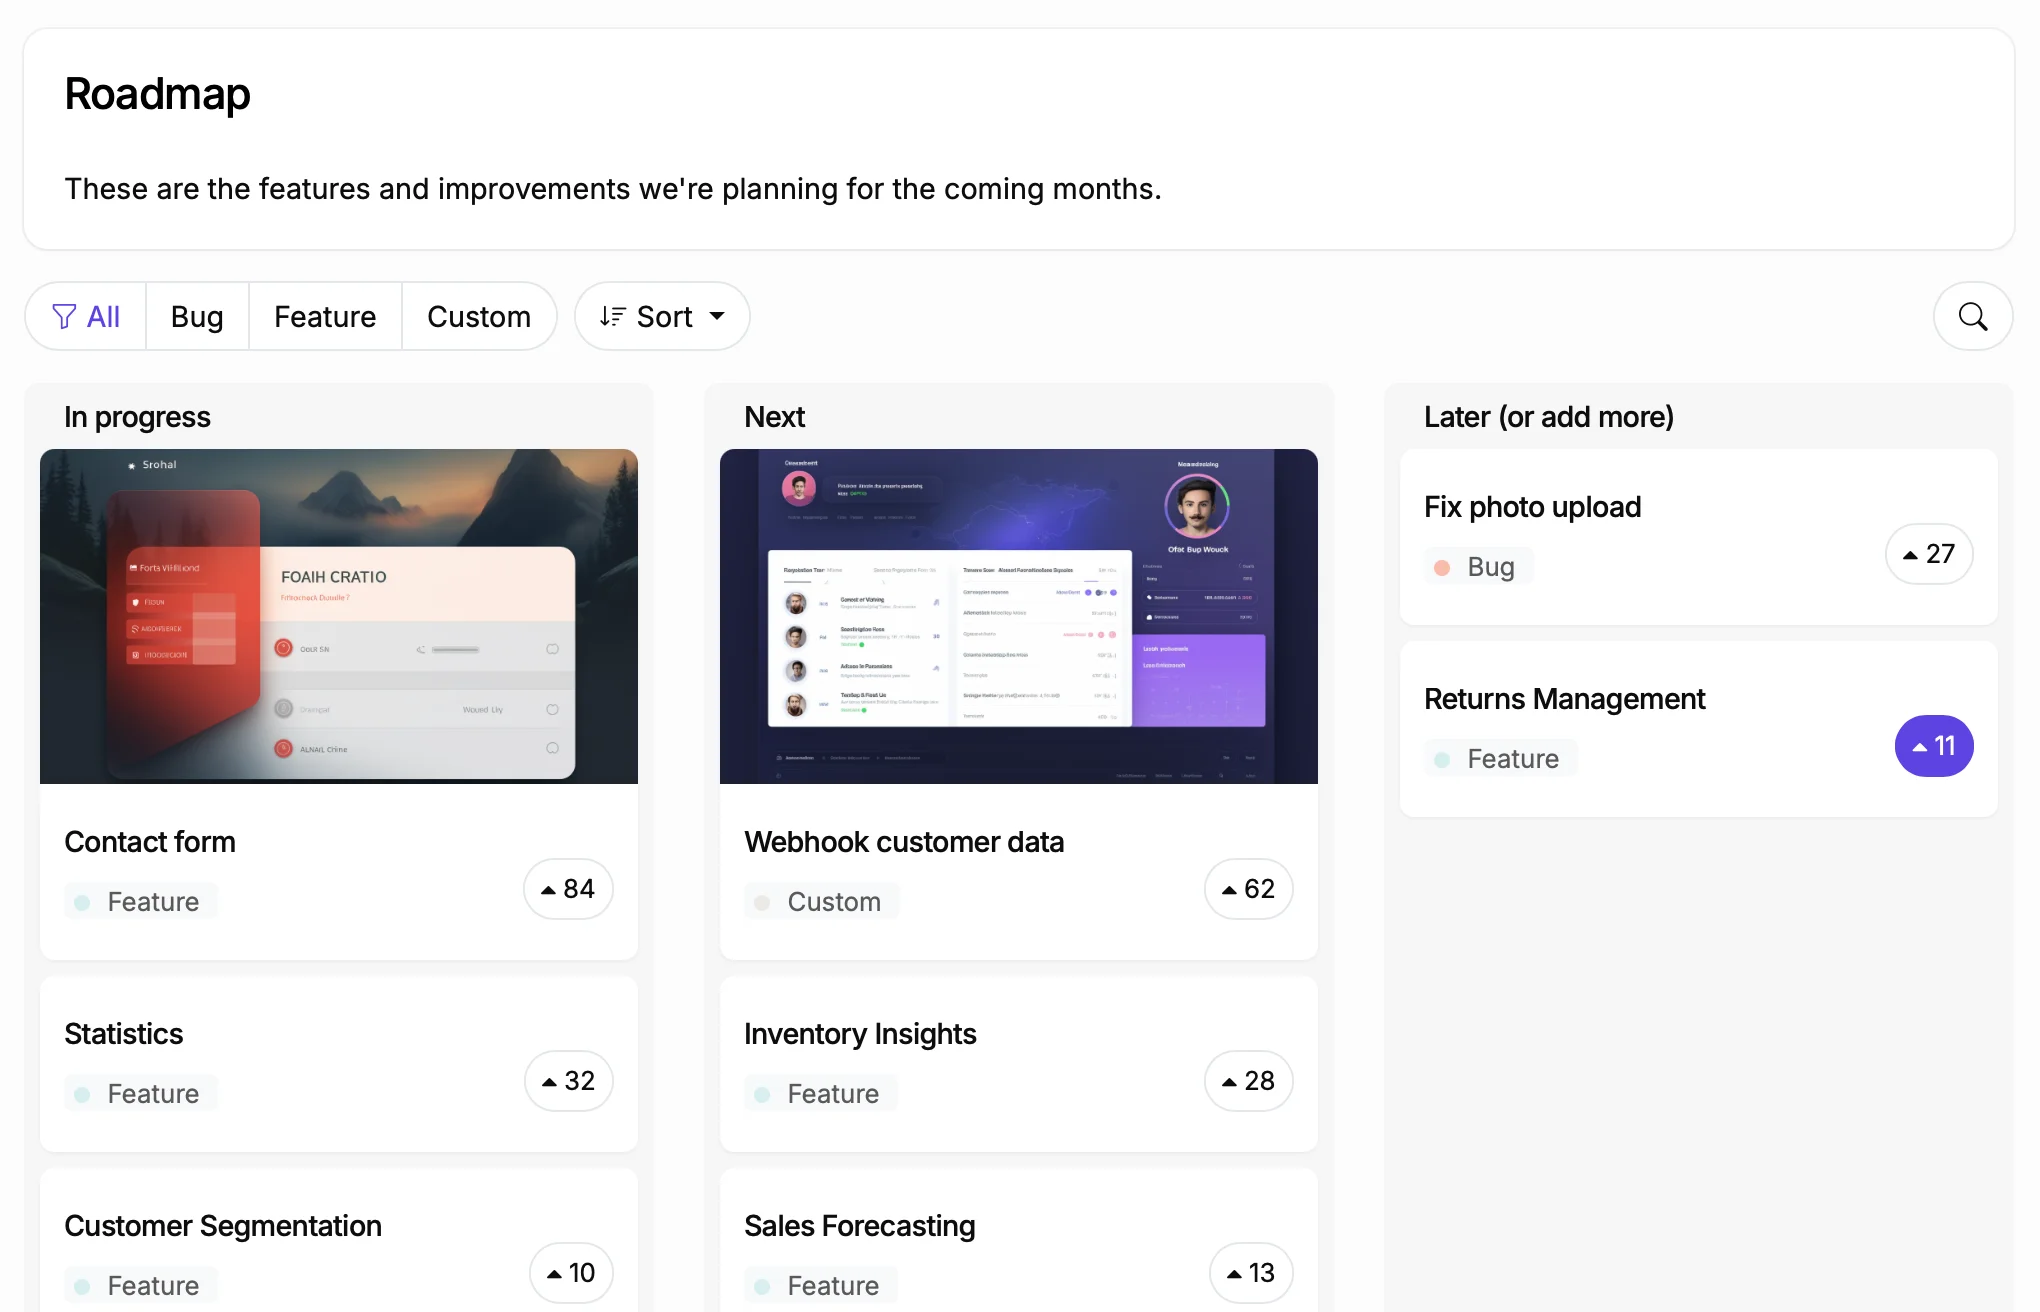Click the chevron on the Sort control

pyautogui.click(x=717, y=316)
